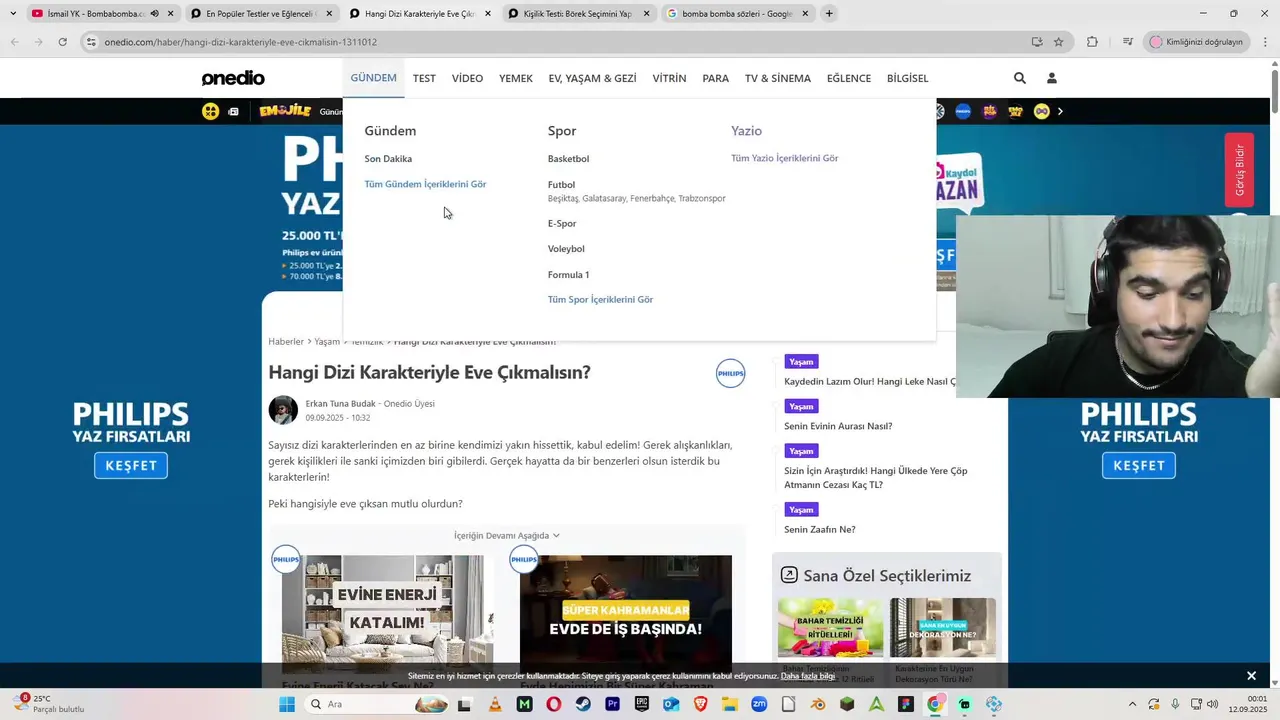1280x720 pixels.
Task: Open the PARA menu
Action: [715, 78]
